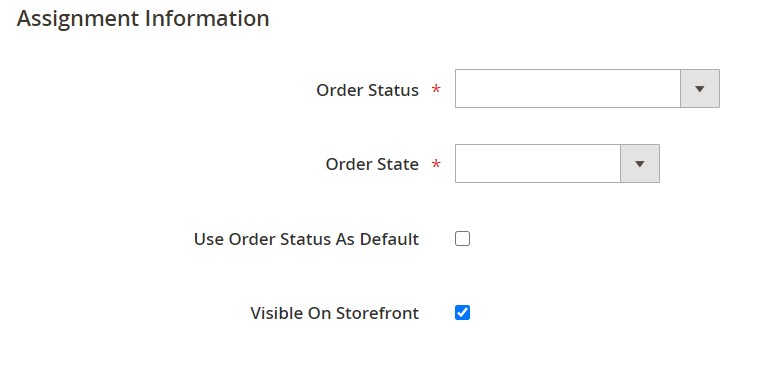Click the Order Status label text

click(x=367, y=90)
